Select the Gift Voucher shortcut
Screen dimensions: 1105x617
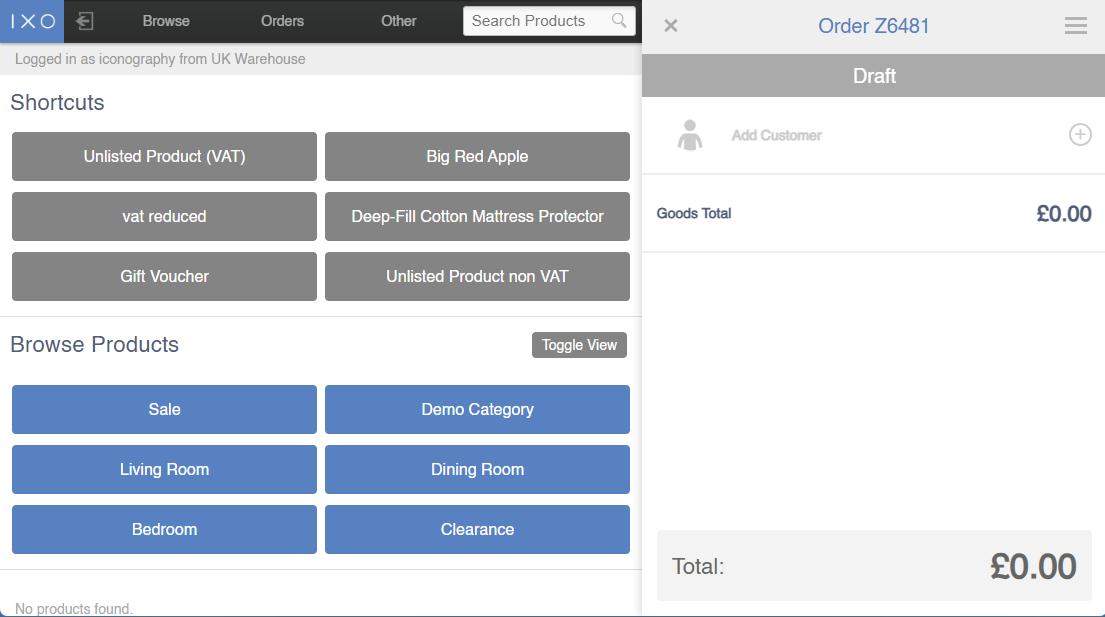point(164,277)
